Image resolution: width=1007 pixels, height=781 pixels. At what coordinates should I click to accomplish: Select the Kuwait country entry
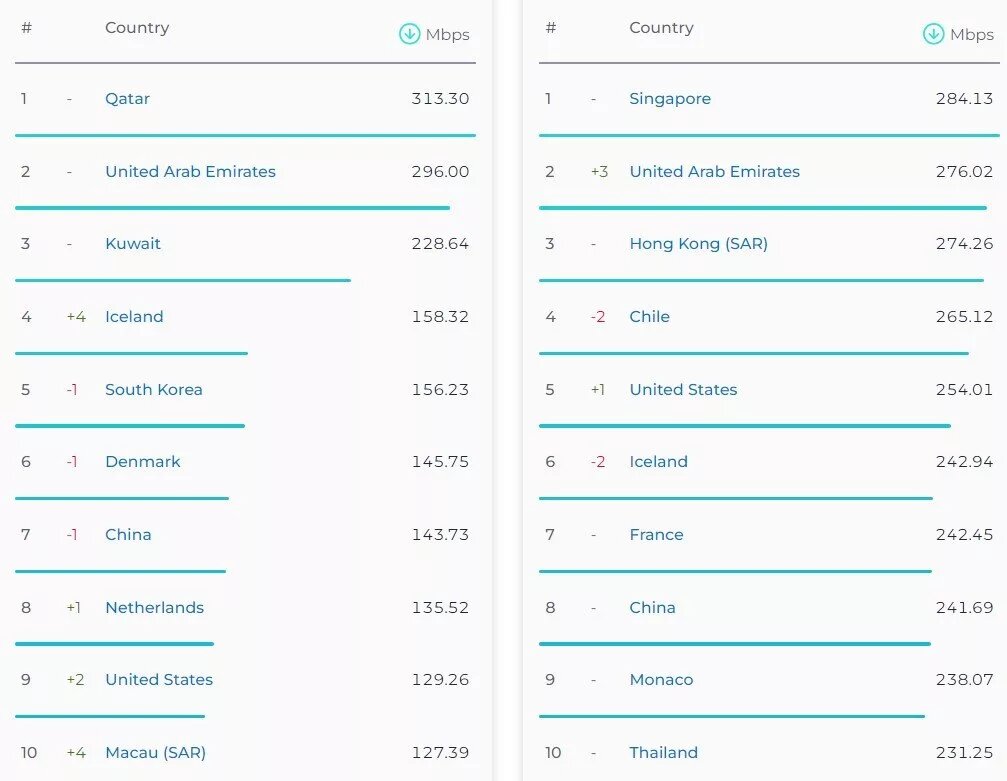(x=133, y=244)
